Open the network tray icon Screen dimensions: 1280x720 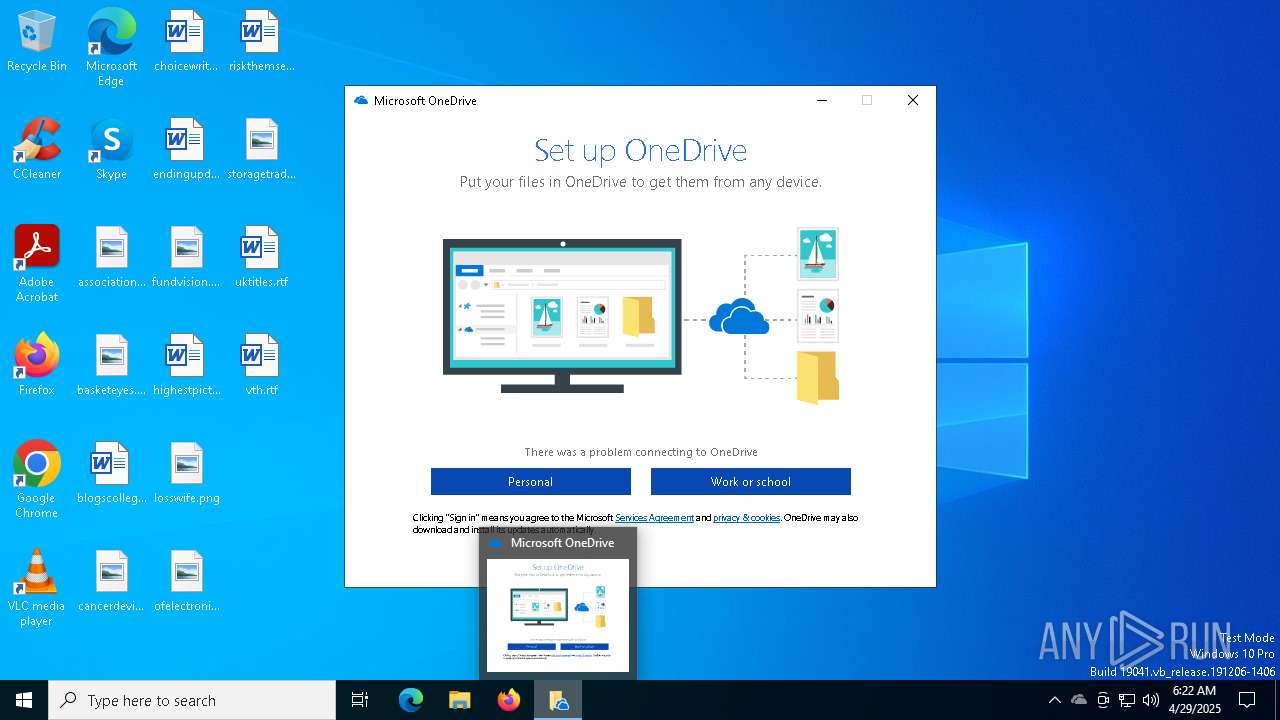coord(1127,700)
